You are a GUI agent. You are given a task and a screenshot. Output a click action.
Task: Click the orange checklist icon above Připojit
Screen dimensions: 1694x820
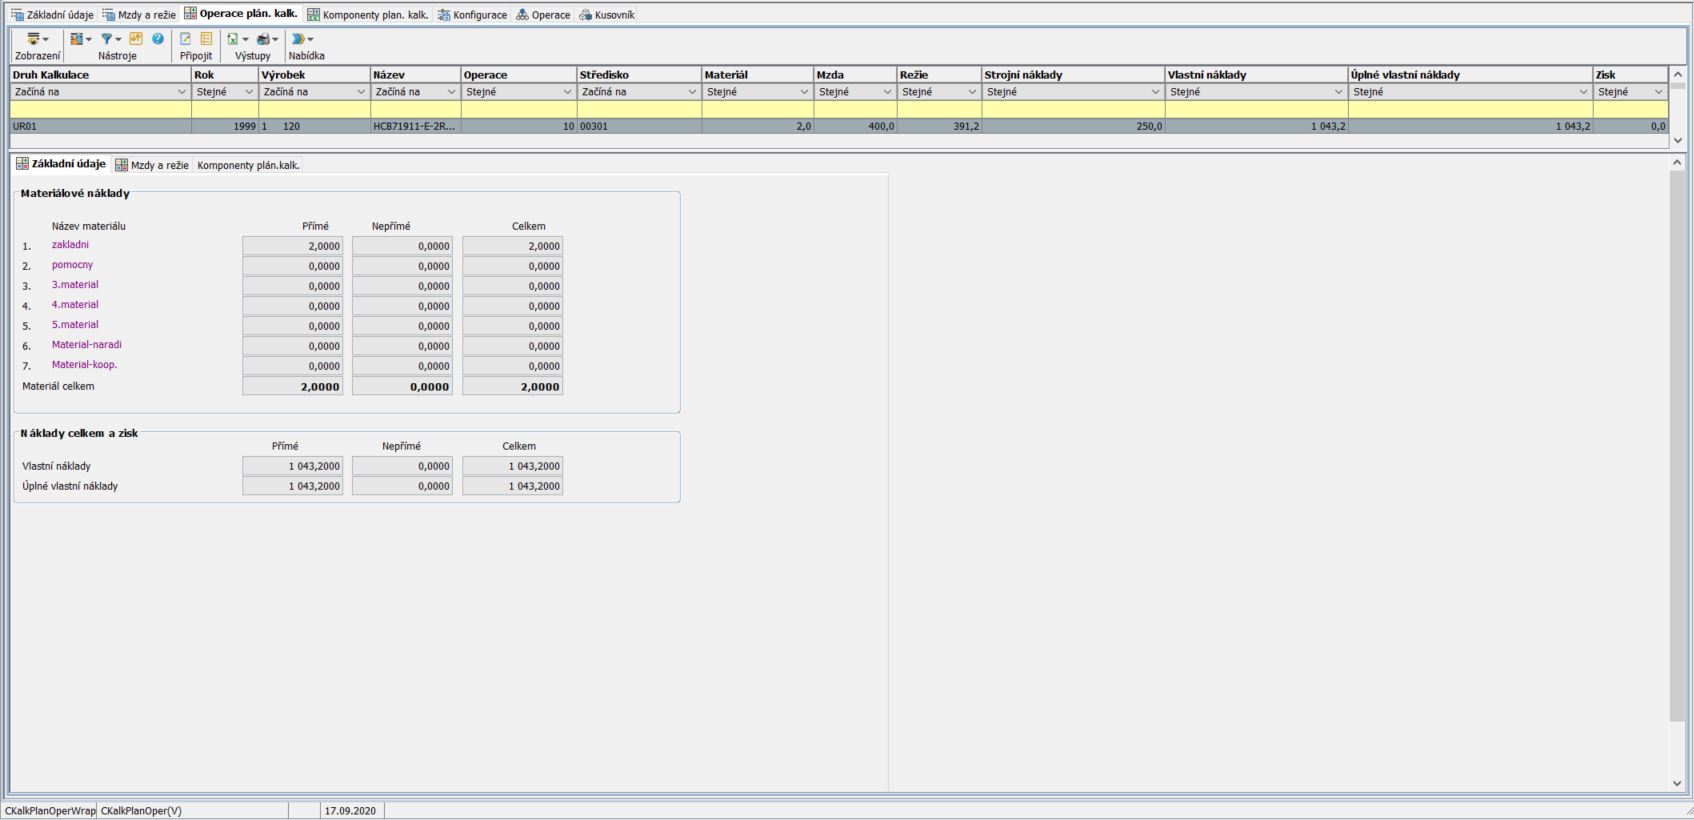[206, 39]
